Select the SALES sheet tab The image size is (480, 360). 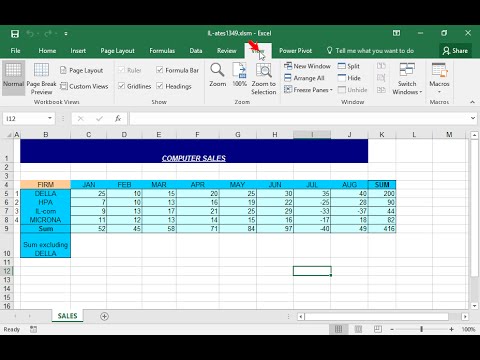67,316
